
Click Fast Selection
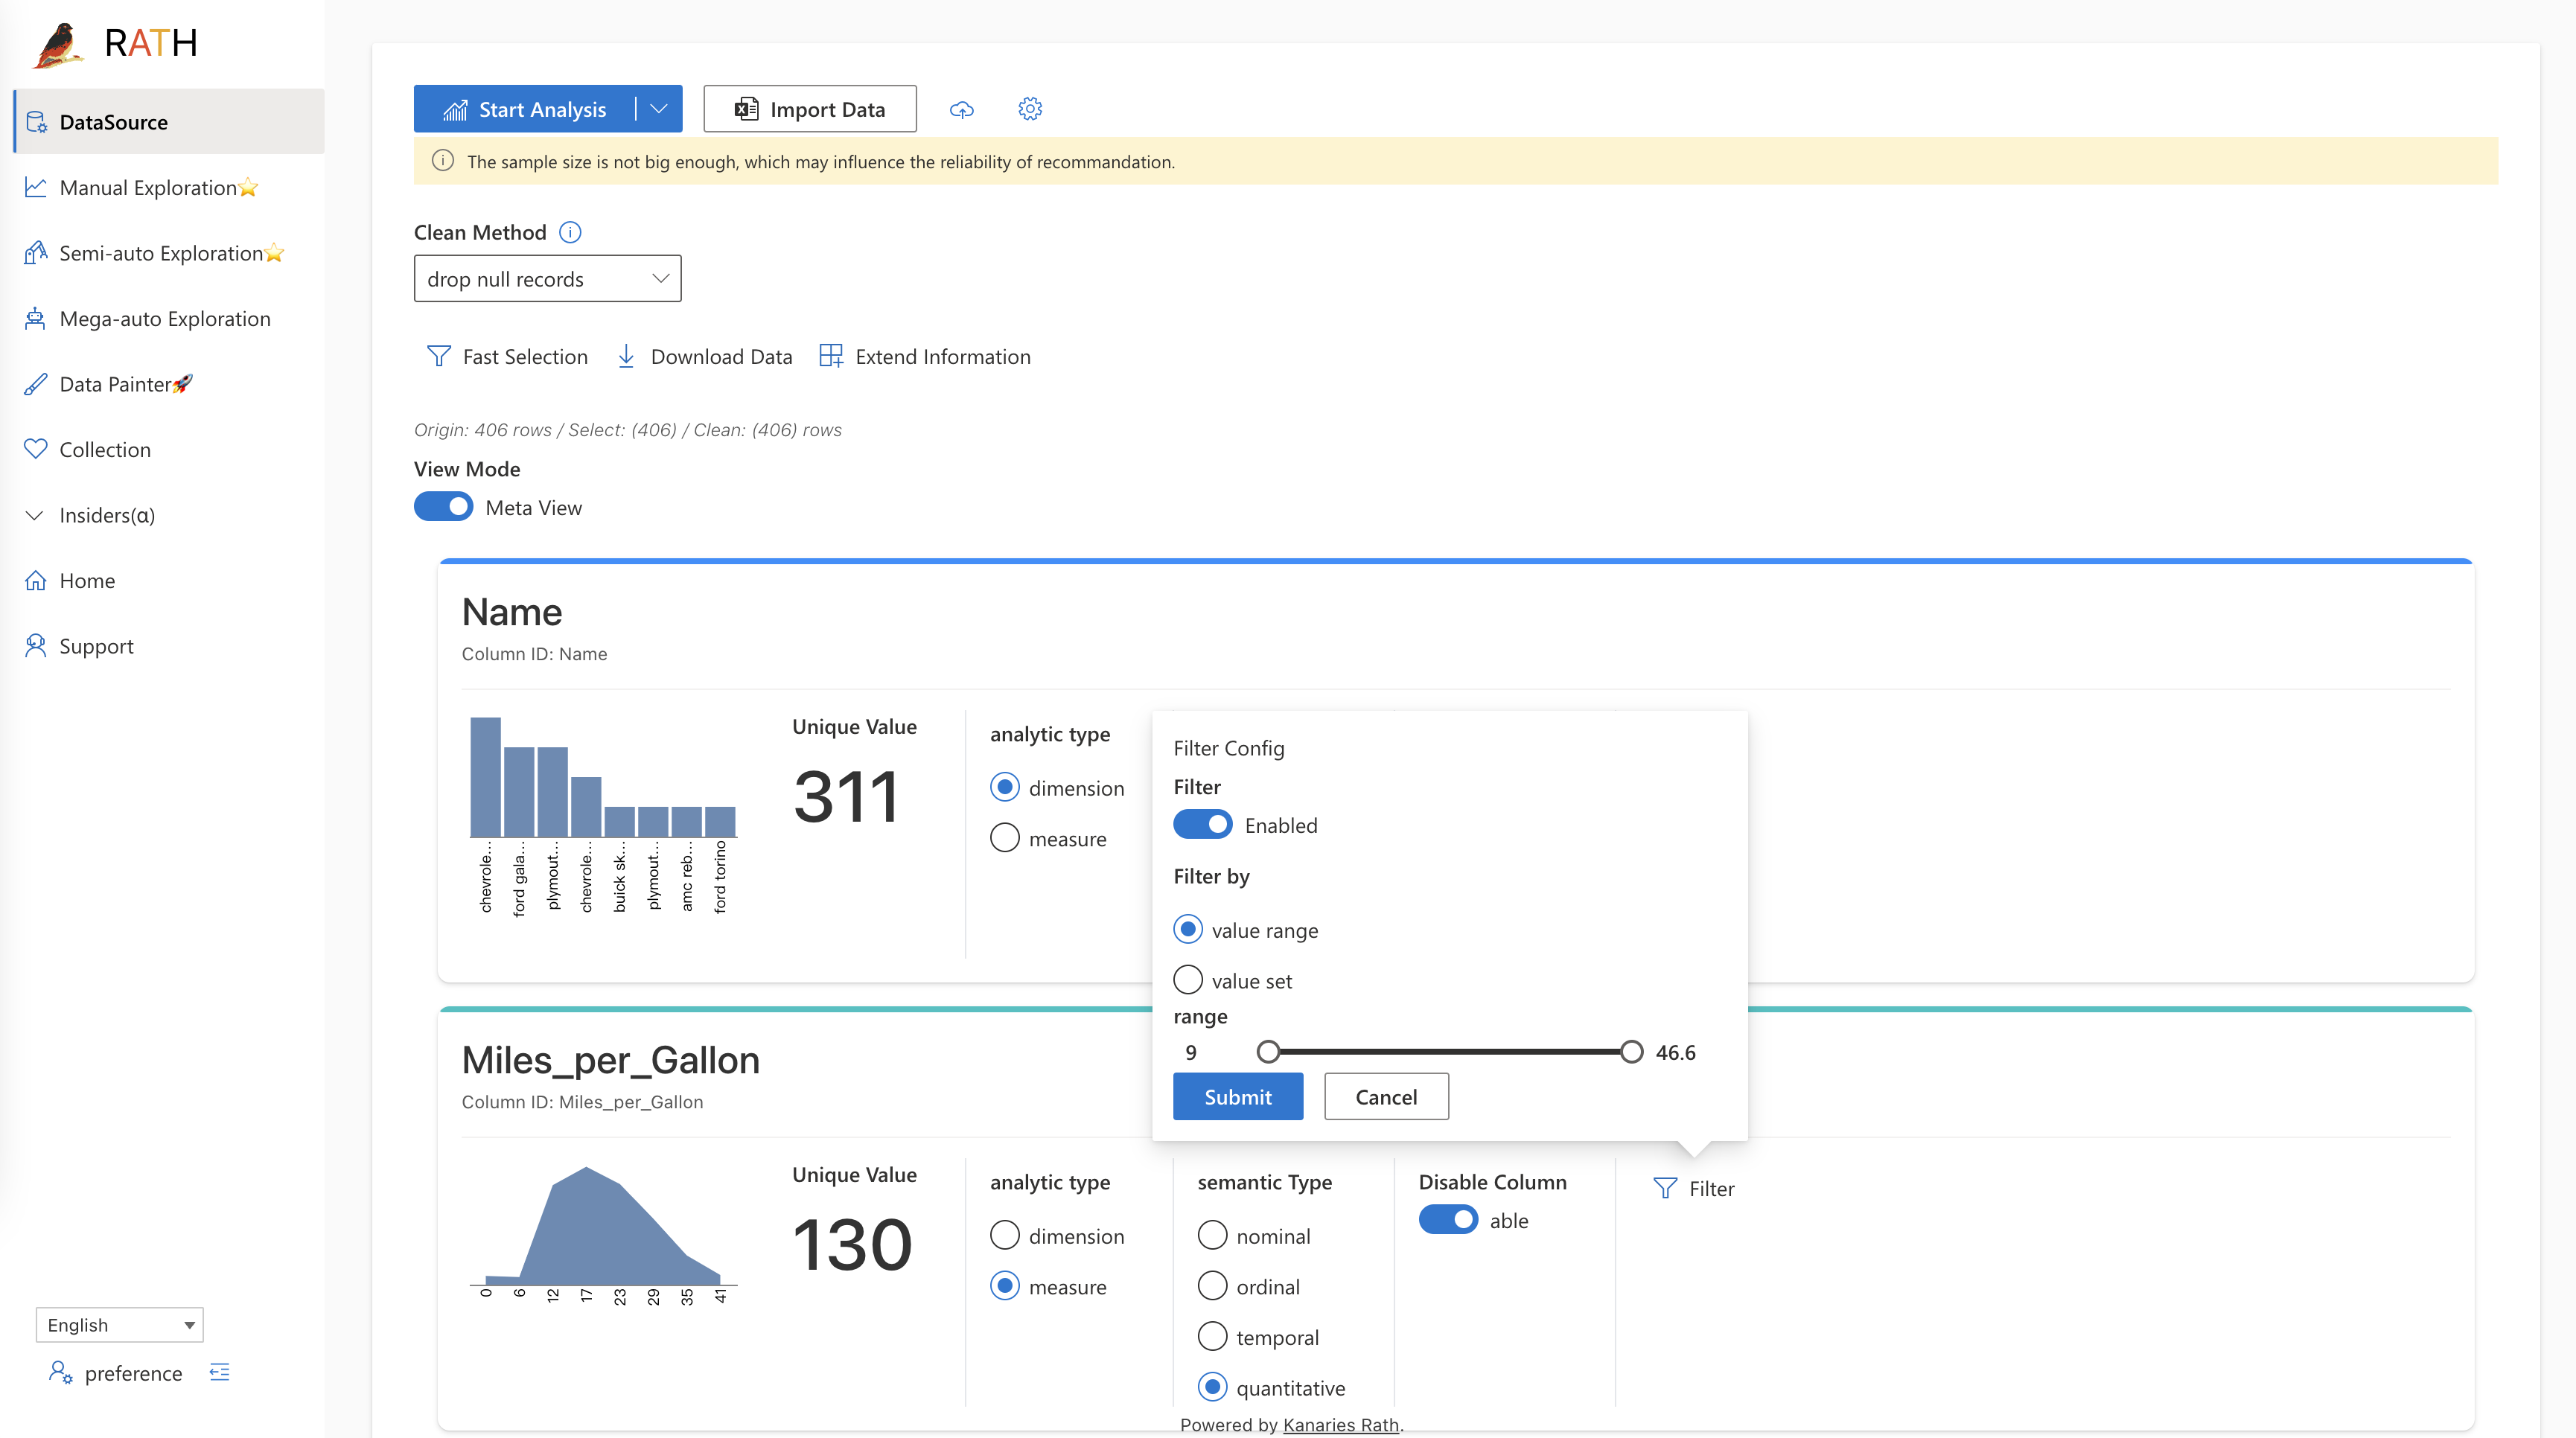[x=507, y=356]
